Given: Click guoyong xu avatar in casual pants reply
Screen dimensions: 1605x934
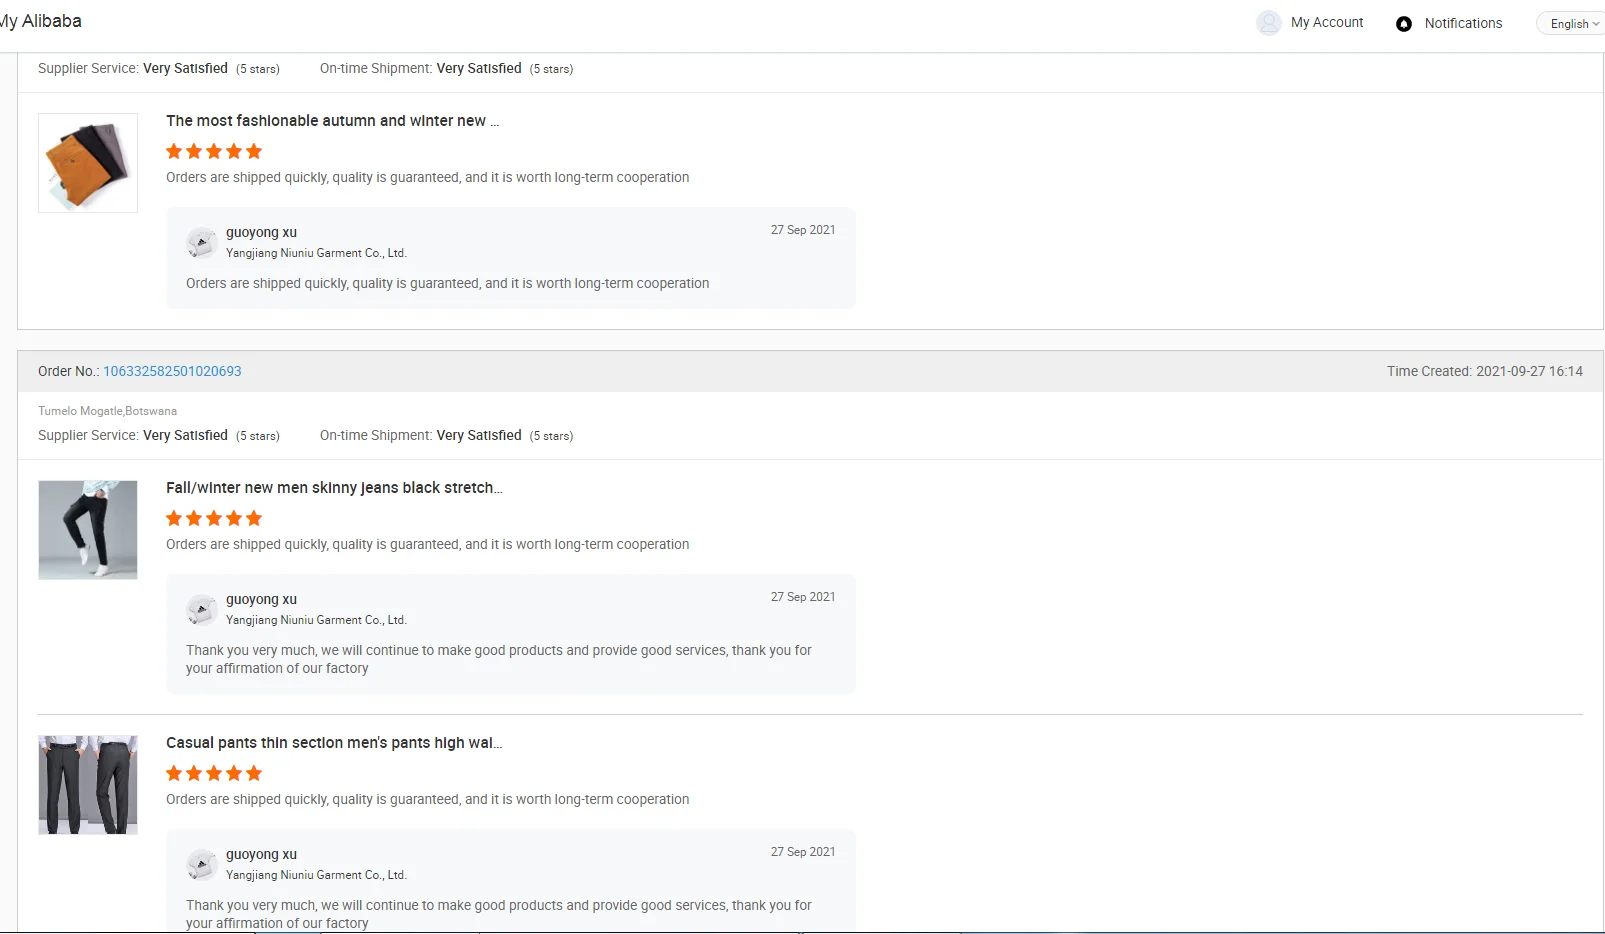Looking at the screenshot, I should pyautogui.click(x=202, y=864).
